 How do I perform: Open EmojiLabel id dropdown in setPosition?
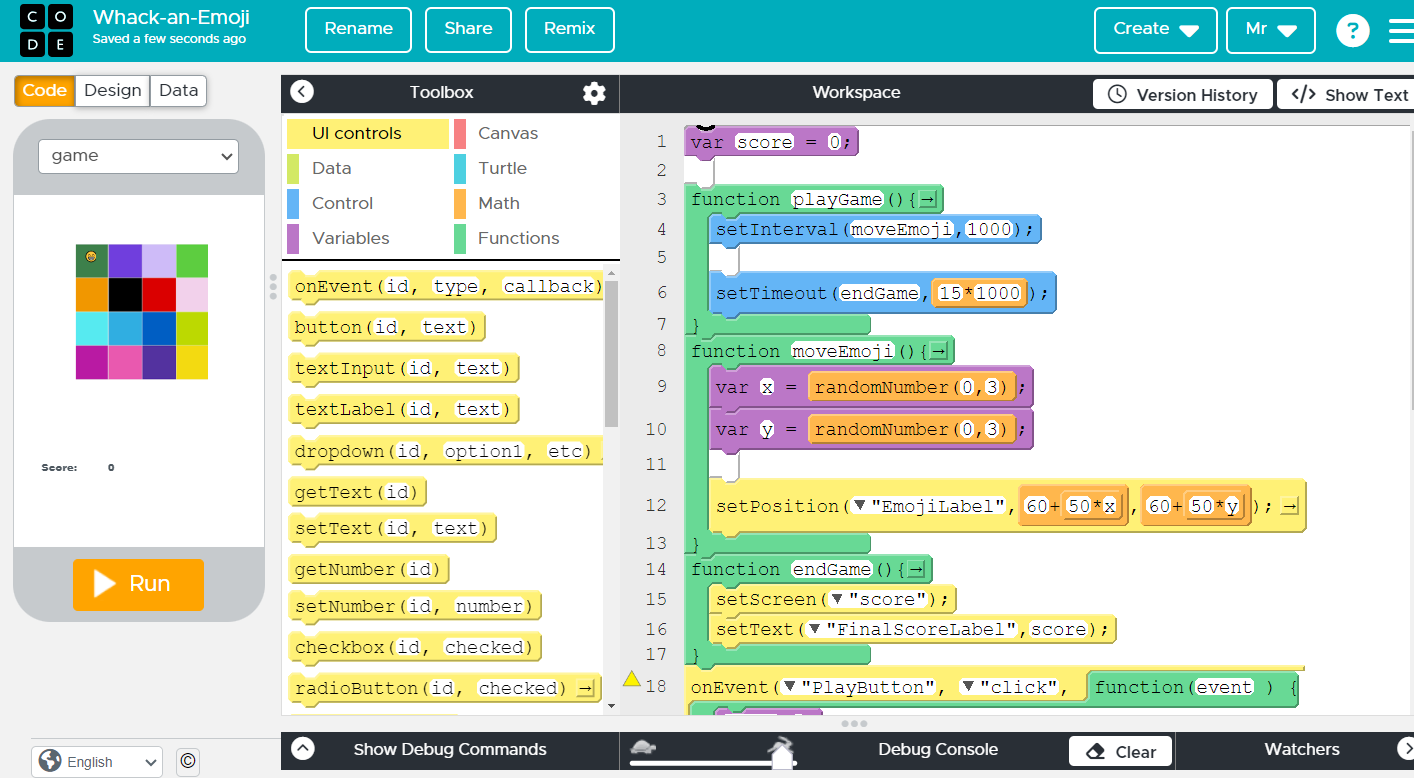click(859, 506)
